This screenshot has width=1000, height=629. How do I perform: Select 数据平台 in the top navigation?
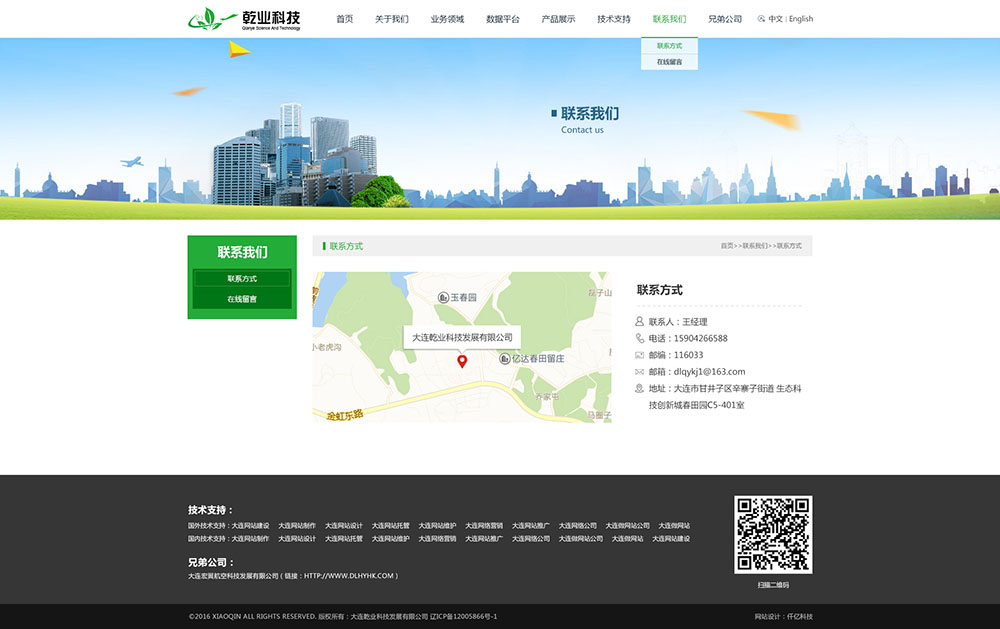503,18
